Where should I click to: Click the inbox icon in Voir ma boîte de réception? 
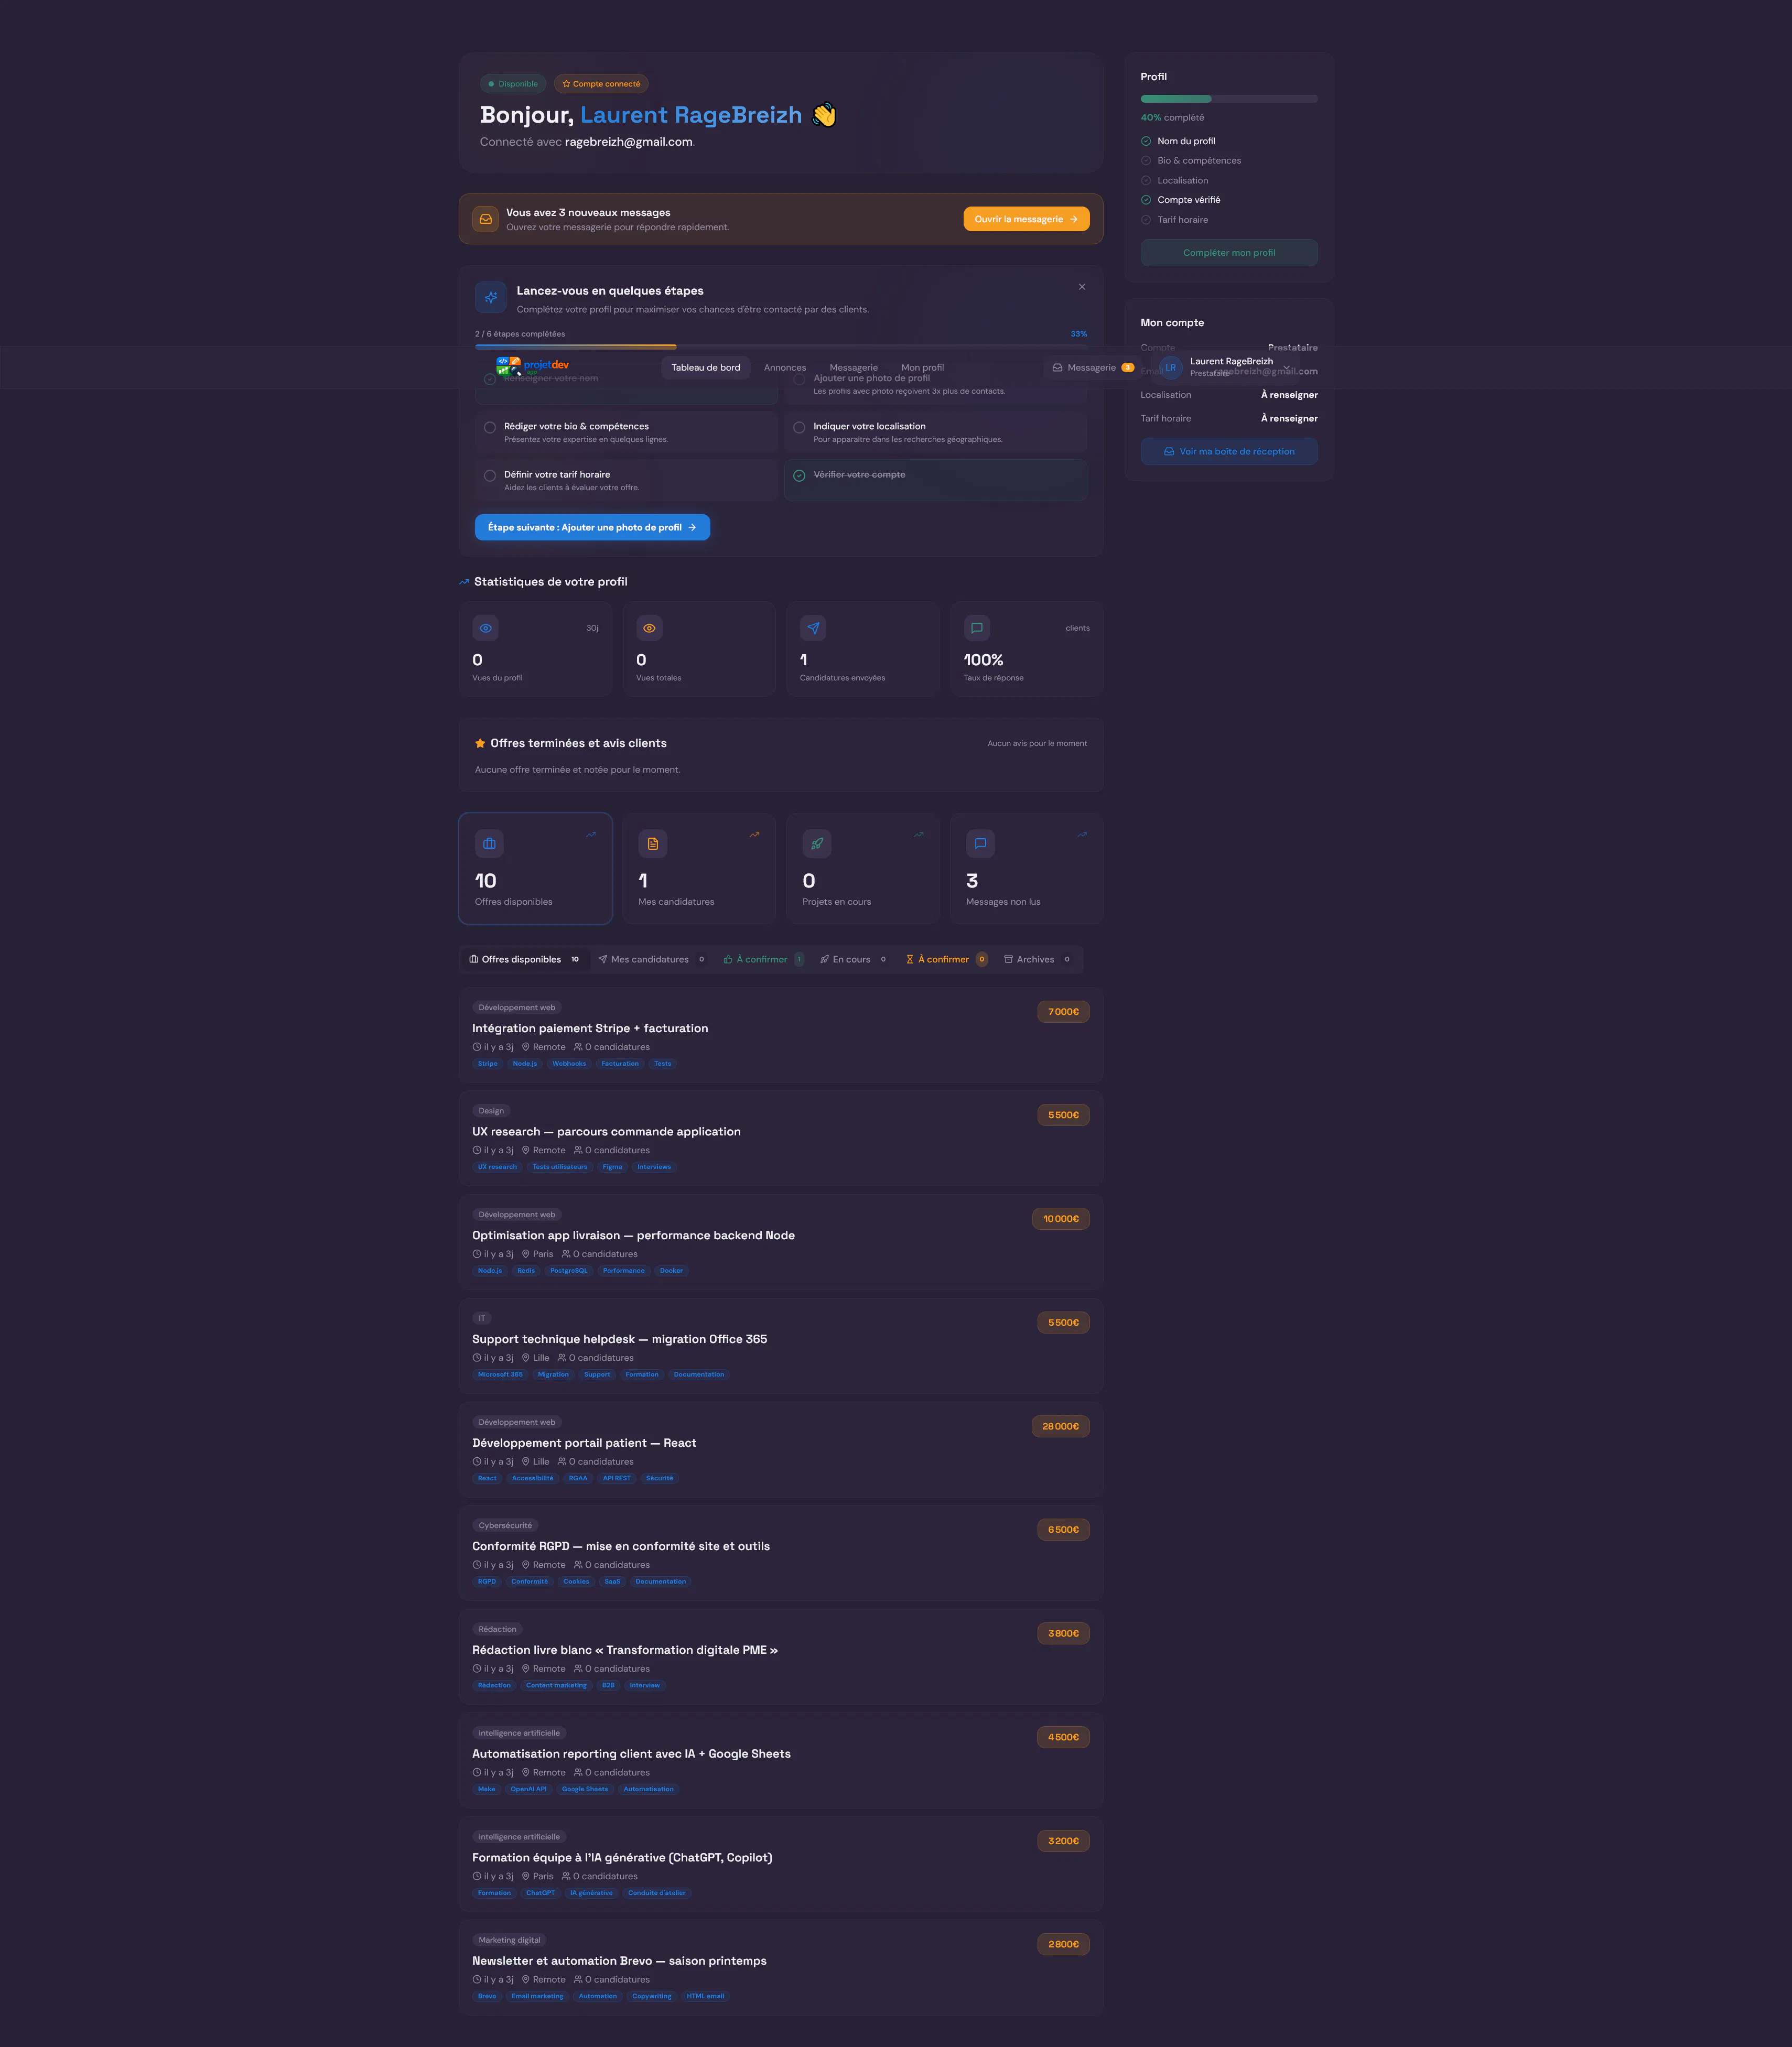click(1169, 451)
